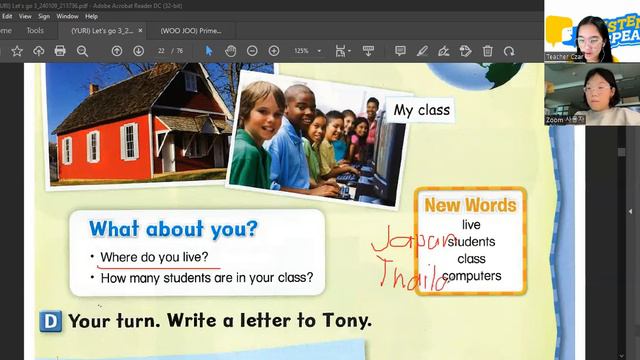Click the word 'computers' in New Words
Viewport: 640px width, 360px height.
471,276
